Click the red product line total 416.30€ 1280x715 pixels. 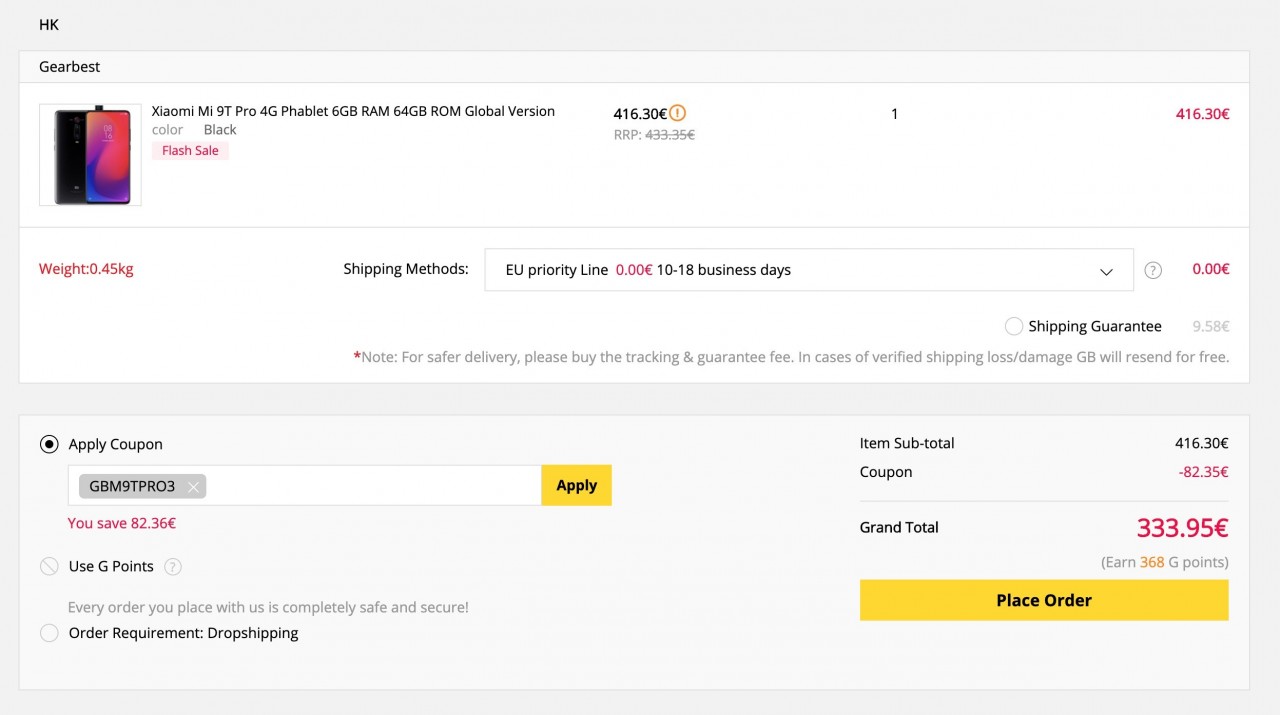point(1202,114)
